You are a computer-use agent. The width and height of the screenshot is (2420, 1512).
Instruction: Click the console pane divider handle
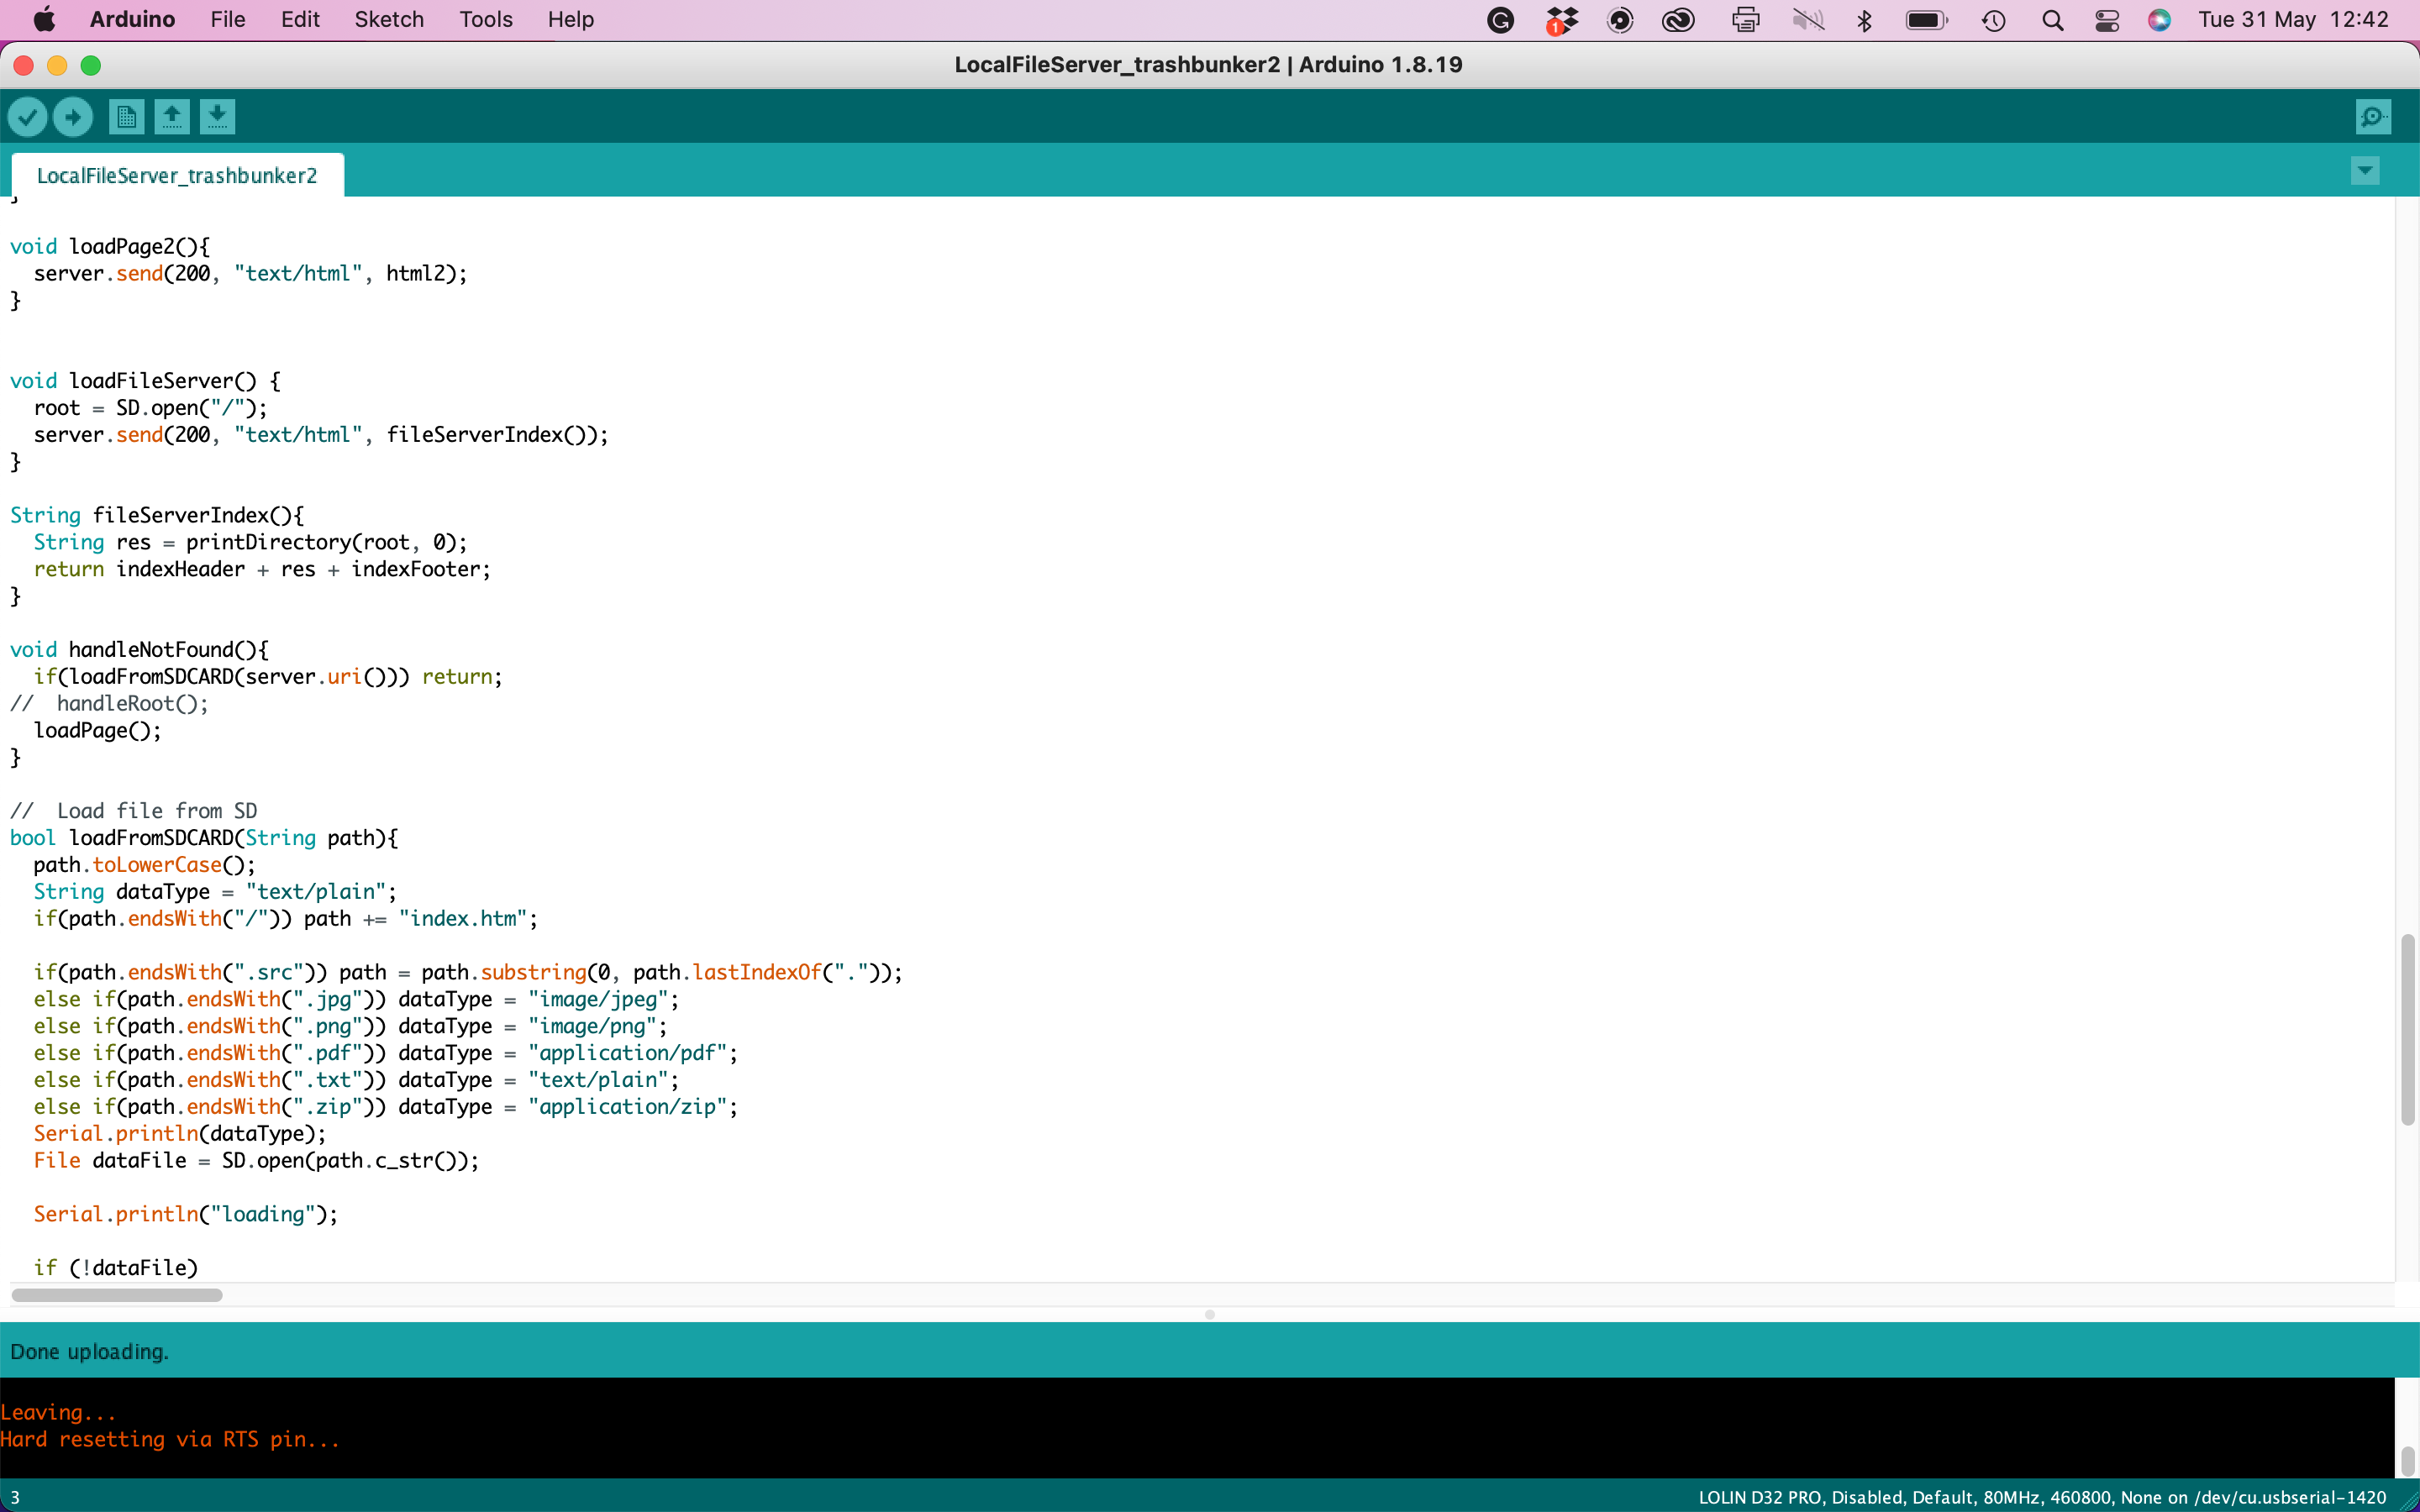coord(1209,1314)
